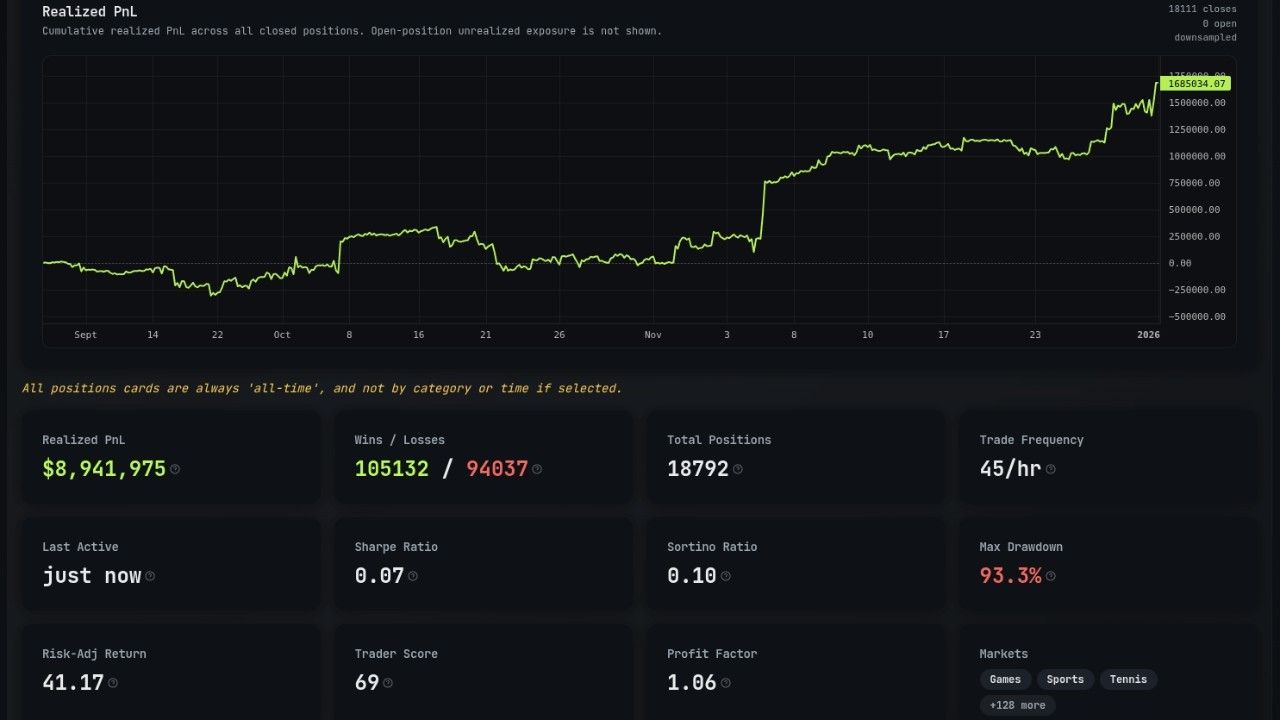Click the Nov marker on chart timeline
This screenshot has width=1280, height=720.
[653, 335]
